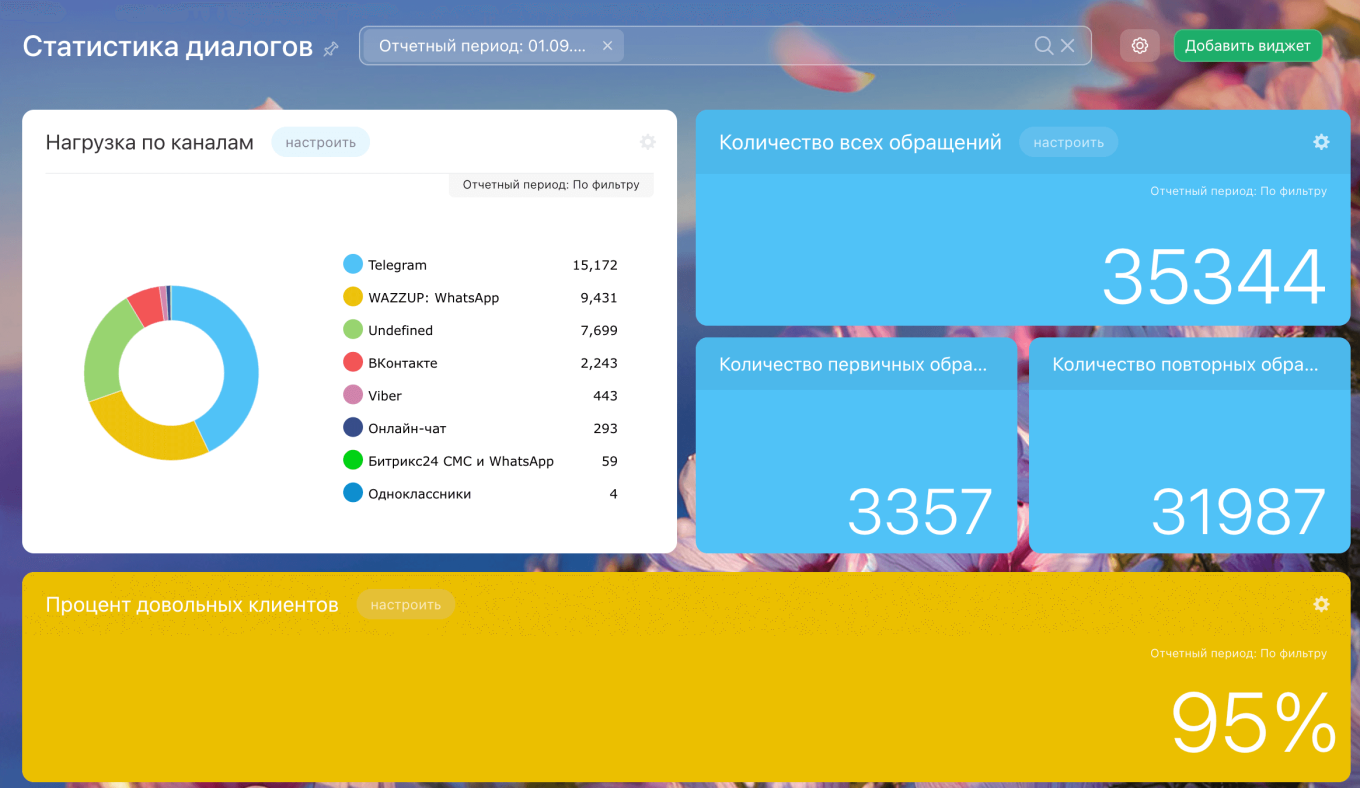Remove the Отчетный период filter chip

coord(607,46)
